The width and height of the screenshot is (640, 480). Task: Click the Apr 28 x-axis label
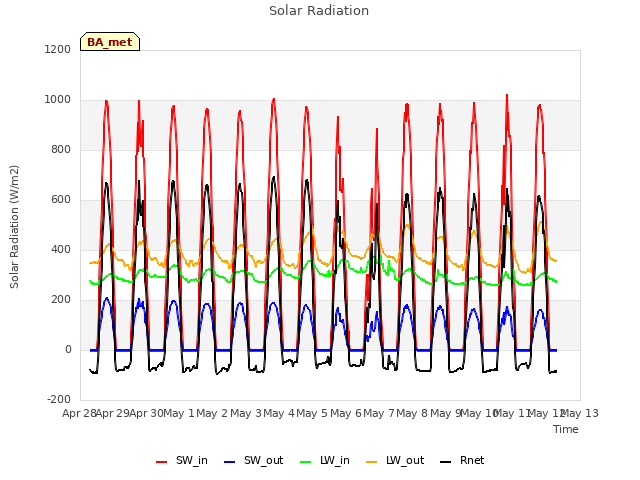79,413
